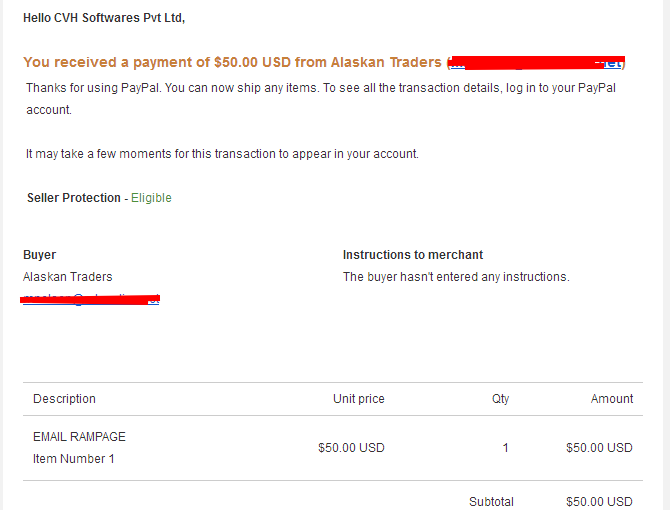Viewport: 670px width, 510px height.
Task: Click the "Description" column header
Action: 64,399
